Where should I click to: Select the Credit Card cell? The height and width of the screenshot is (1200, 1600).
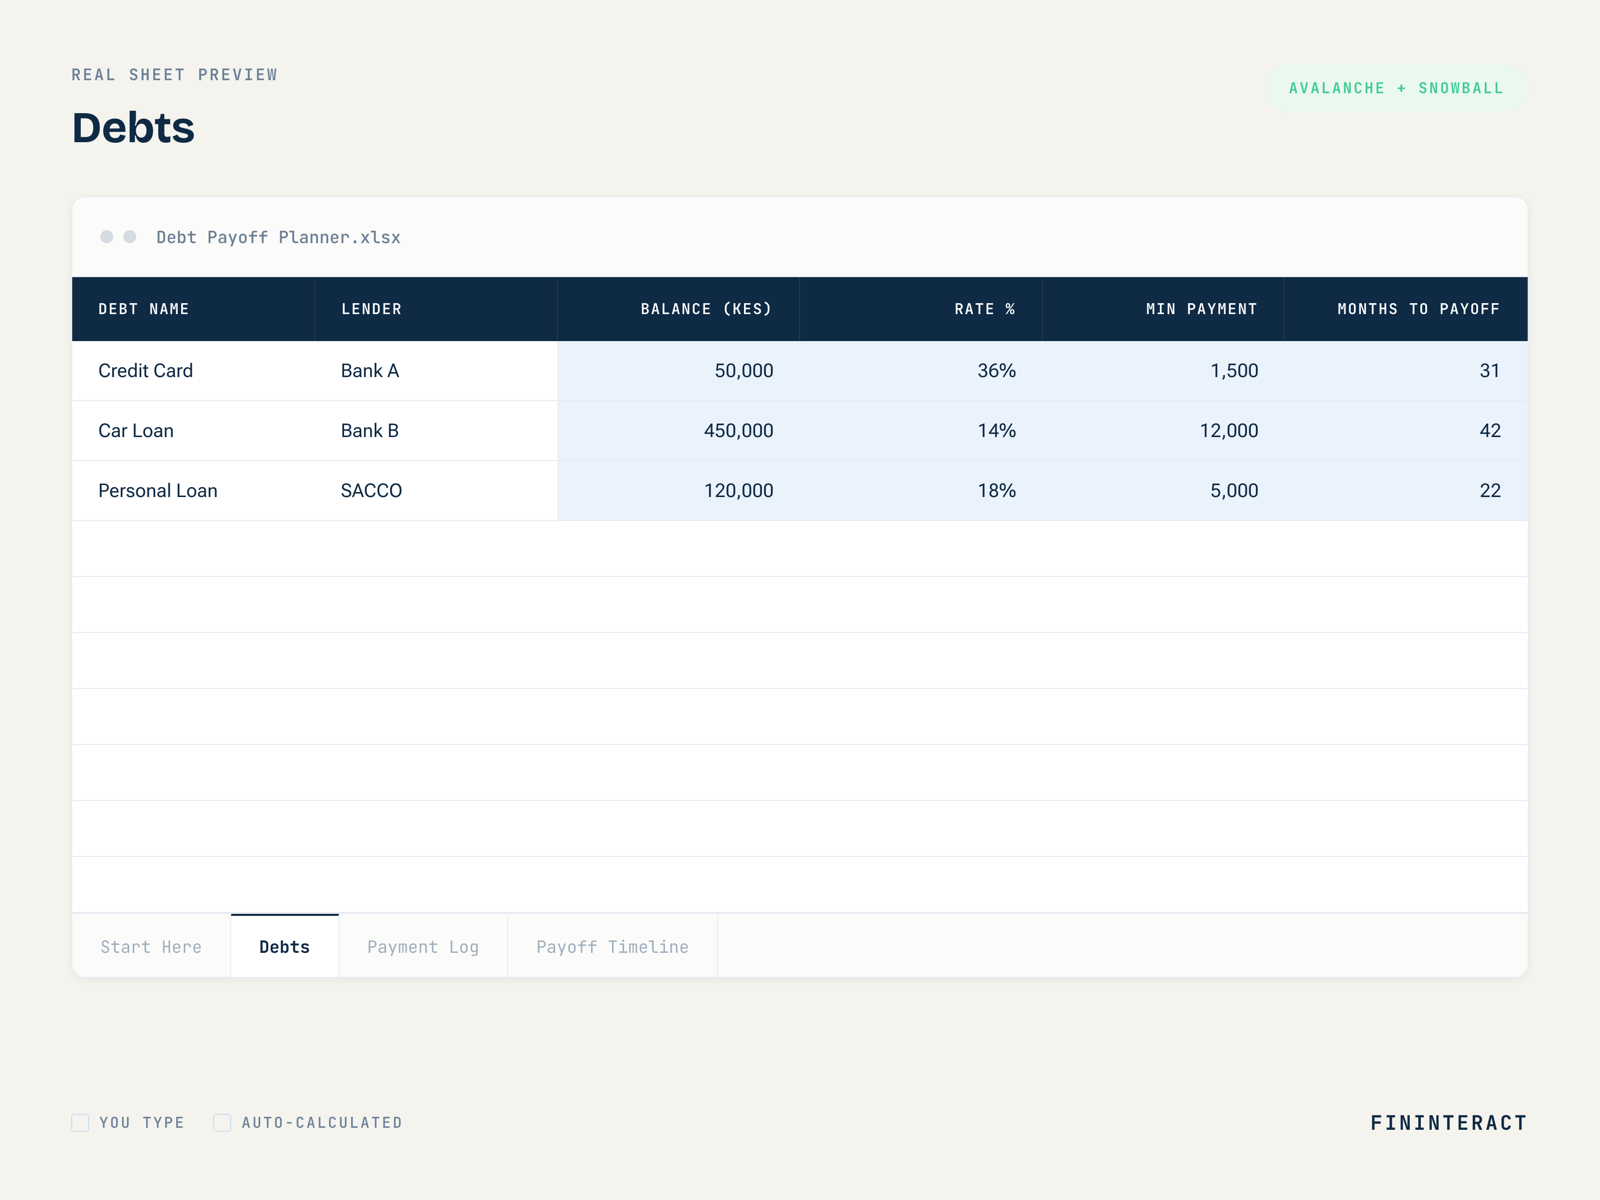(x=193, y=371)
